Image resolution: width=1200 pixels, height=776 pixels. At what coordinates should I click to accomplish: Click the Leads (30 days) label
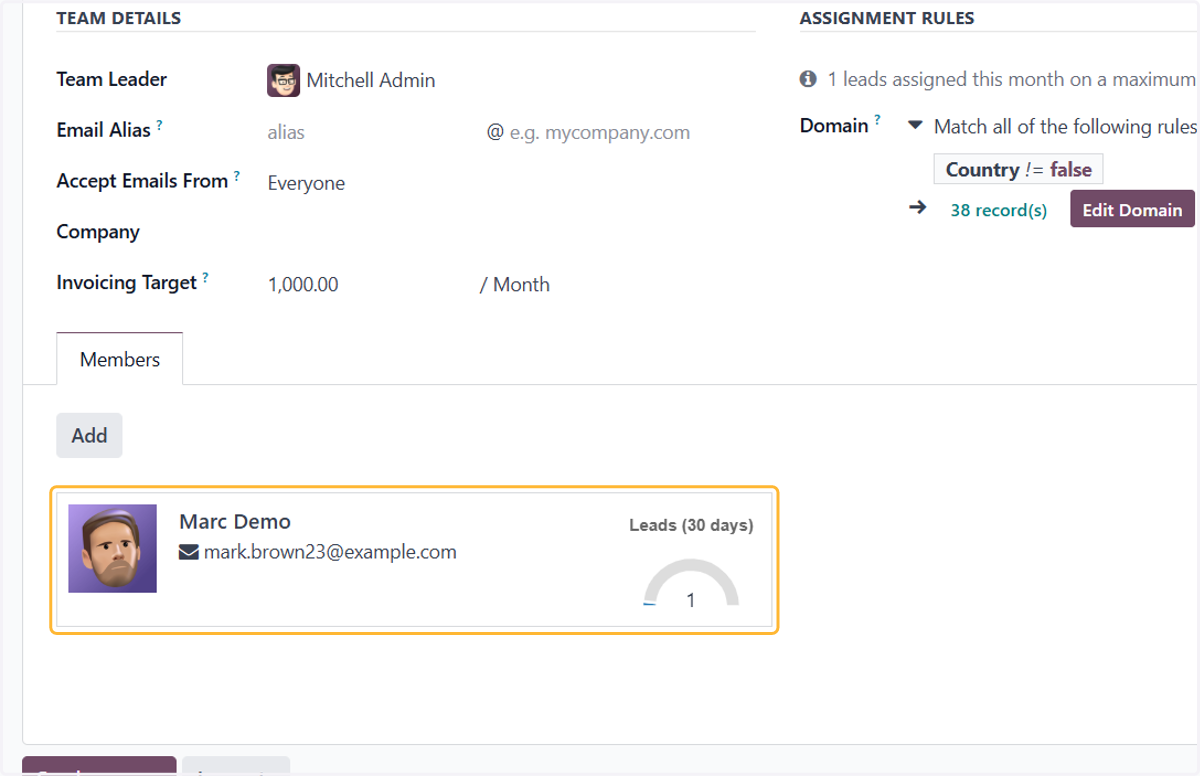pos(691,525)
